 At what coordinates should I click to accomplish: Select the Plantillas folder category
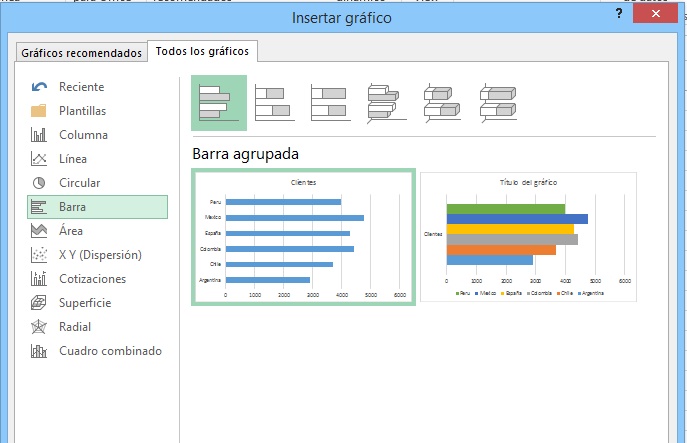[82, 111]
